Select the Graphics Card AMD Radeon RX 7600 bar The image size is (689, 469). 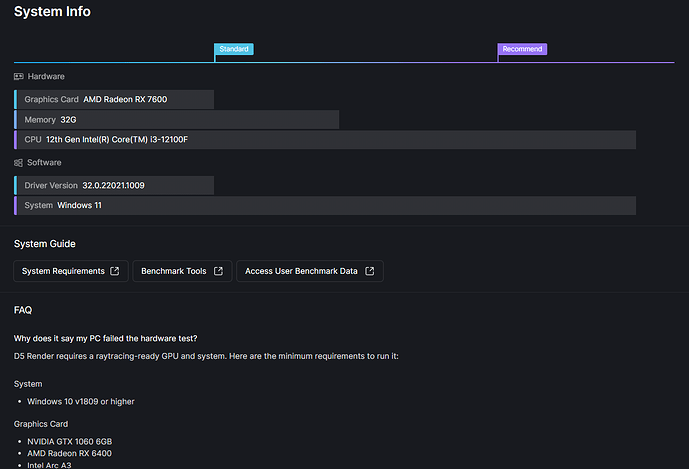coord(114,100)
